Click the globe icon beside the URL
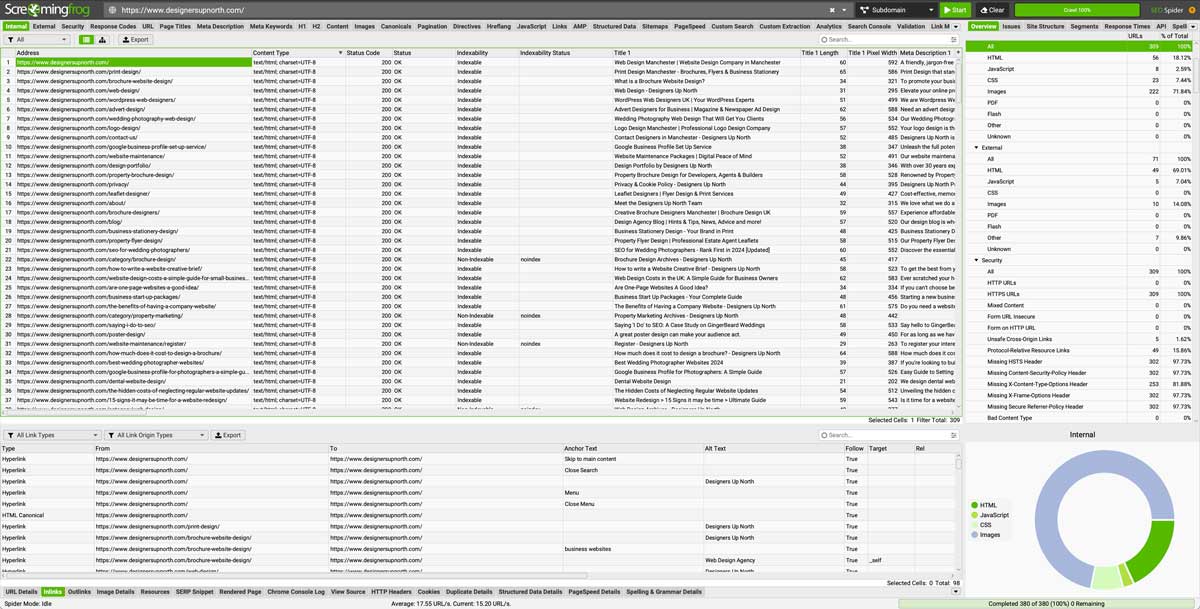1200x609 pixels. pyautogui.click(x=113, y=10)
